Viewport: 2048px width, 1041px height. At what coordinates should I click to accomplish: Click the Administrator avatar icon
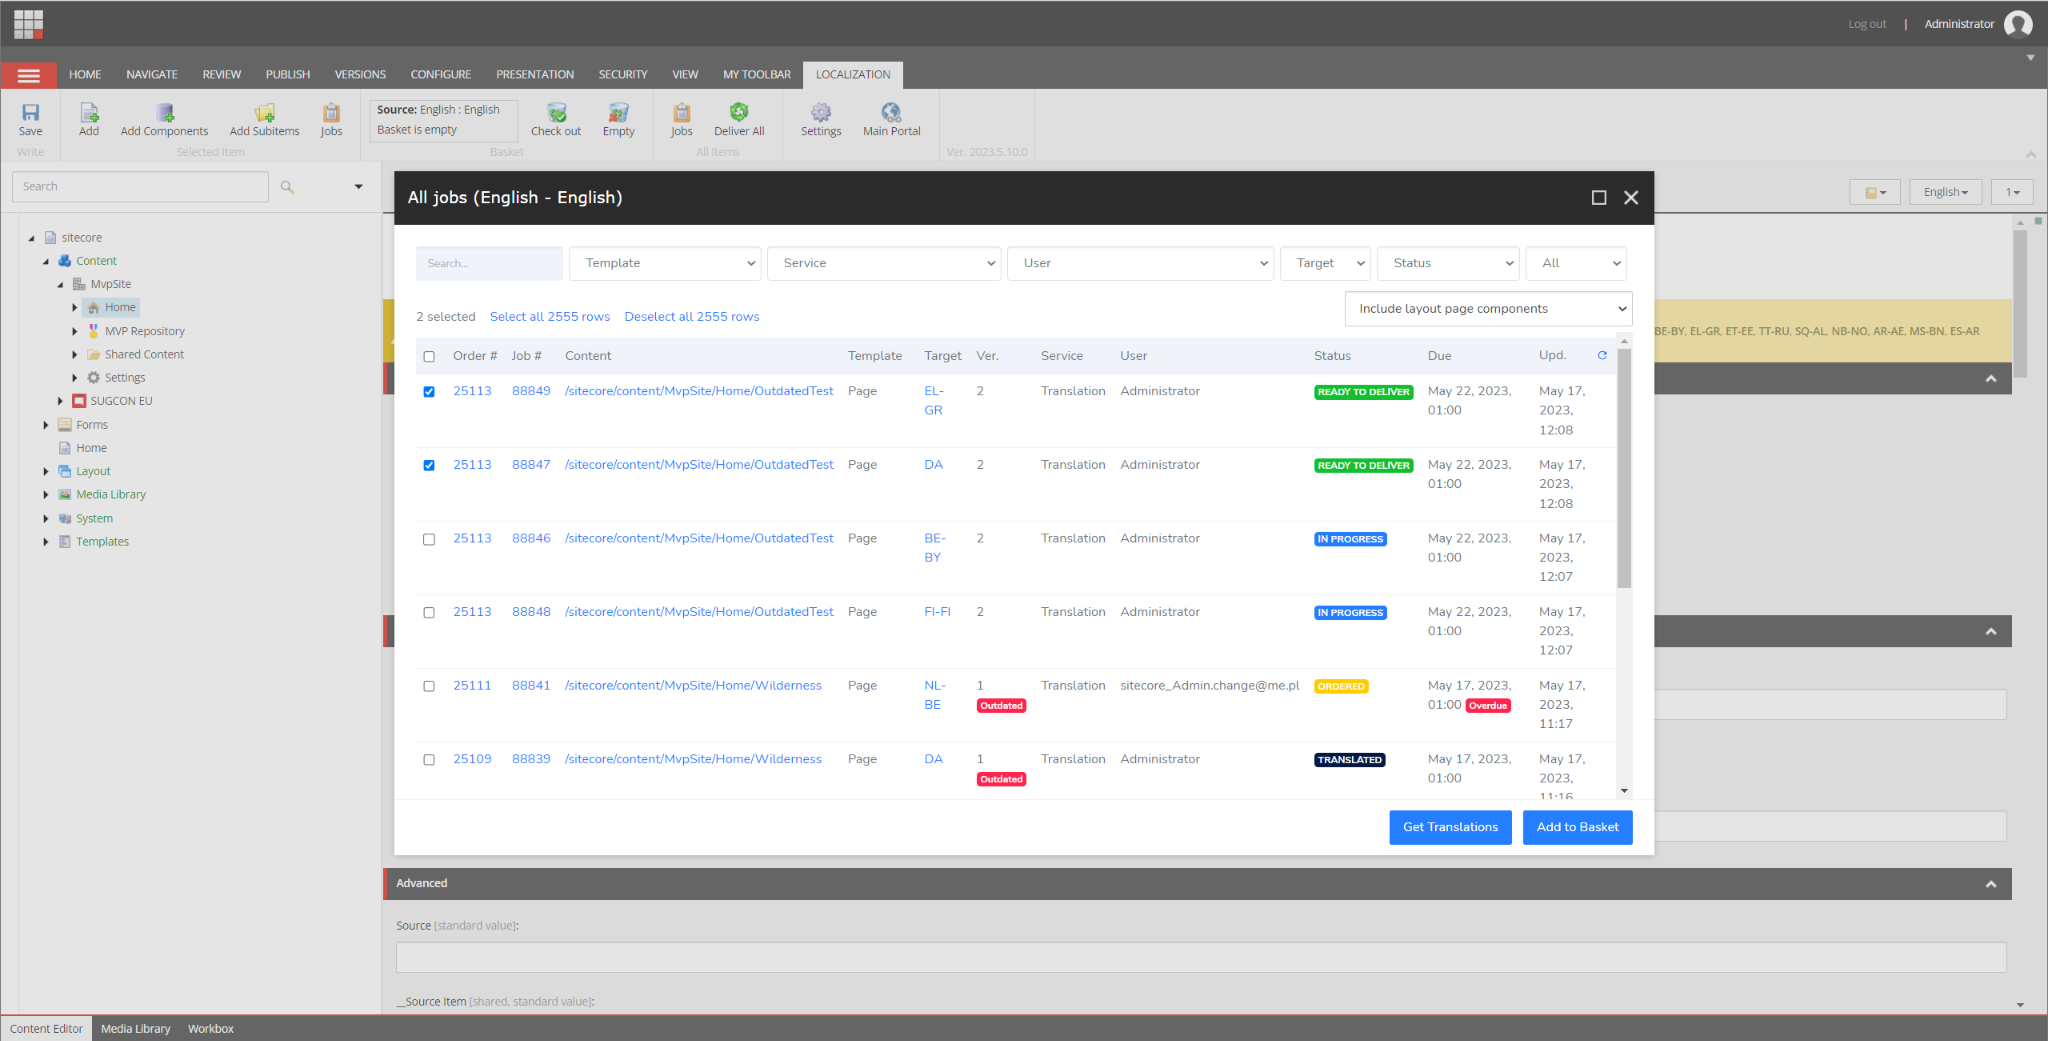click(x=2018, y=24)
